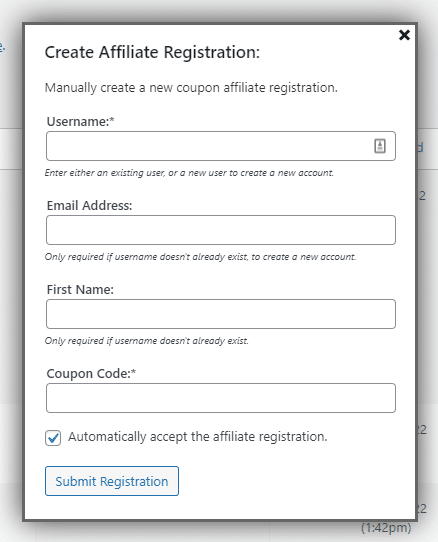
Task: Focus the Username input field
Action: pyautogui.click(x=221, y=146)
